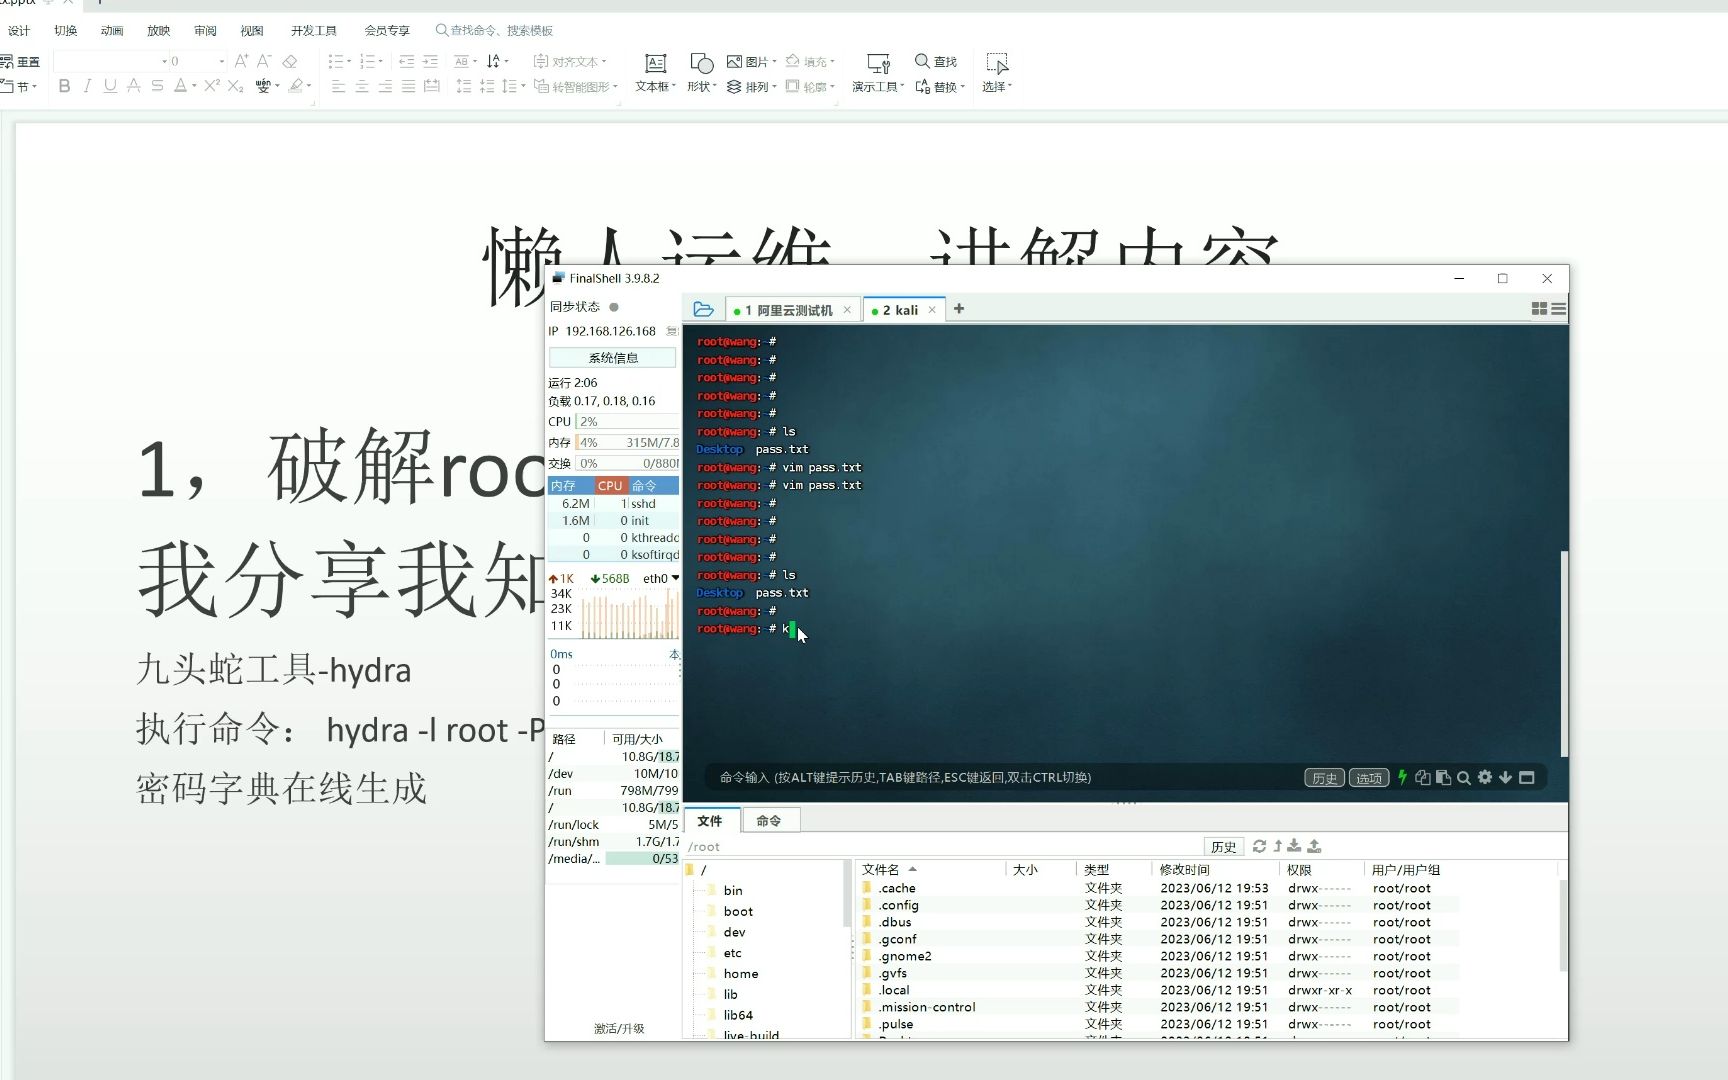Viewport: 1728px width, 1080px height.
Task: Open the FinalShell connection manager folder icon
Action: click(x=703, y=309)
